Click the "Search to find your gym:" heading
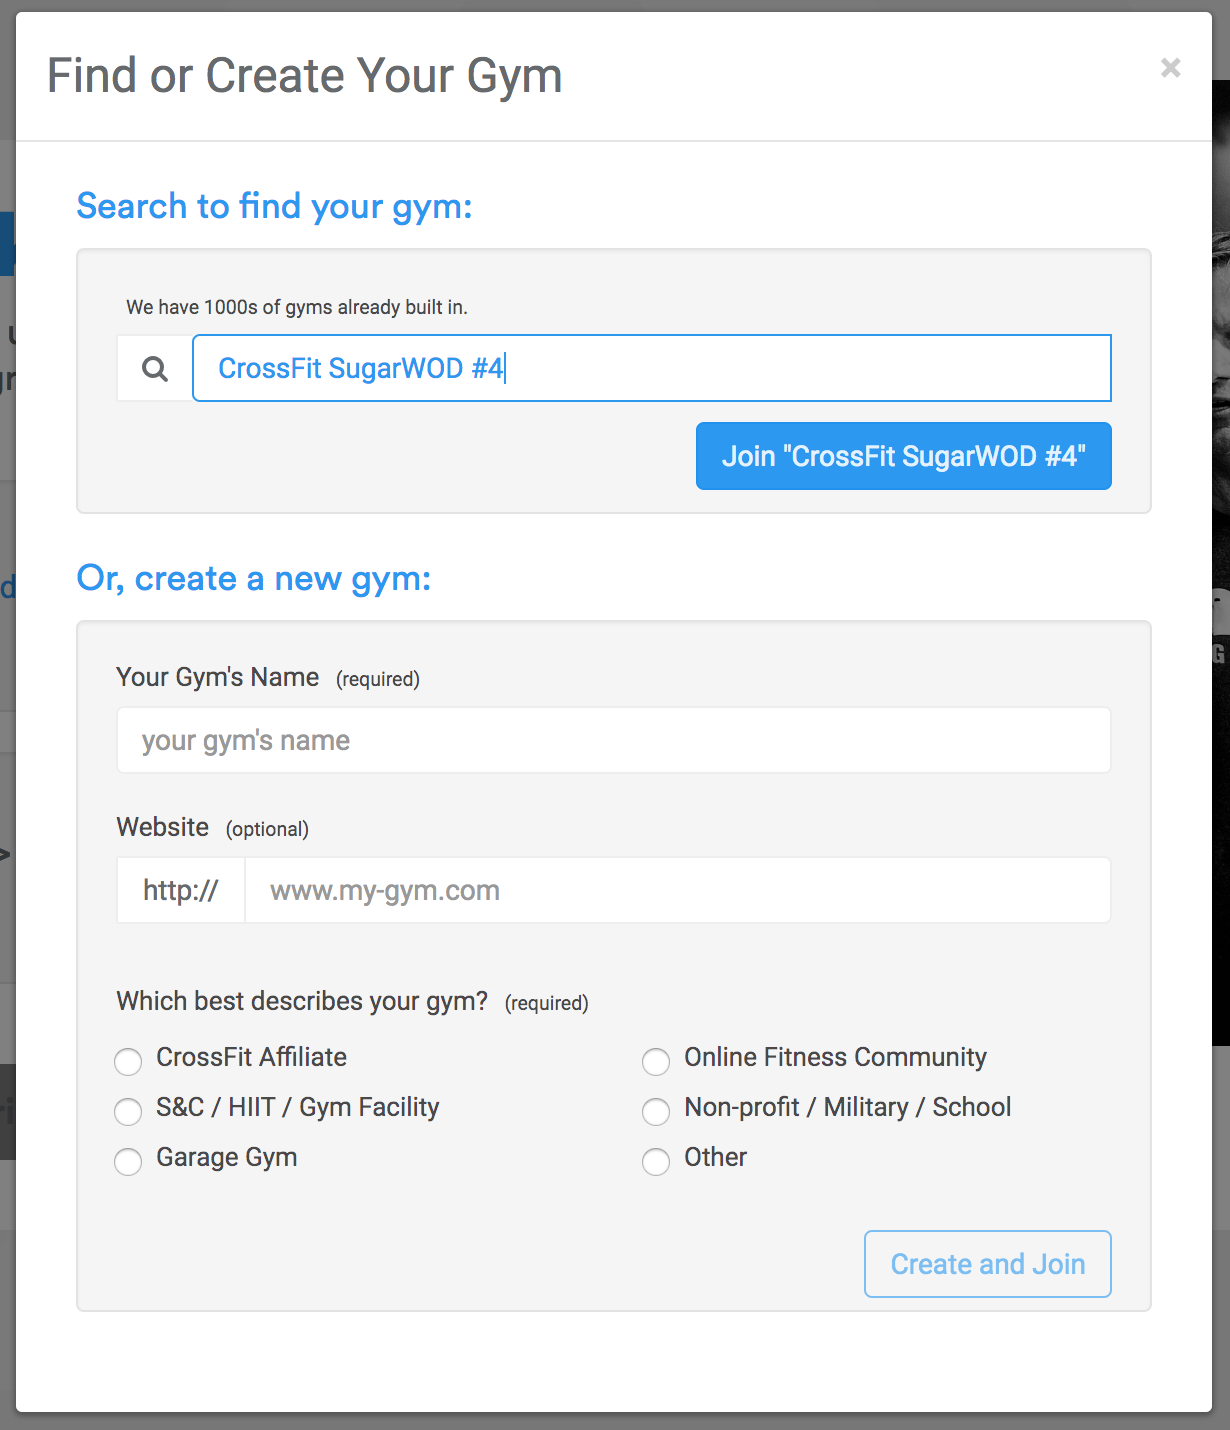The width and height of the screenshot is (1230, 1430). click(x=274, y=206)
